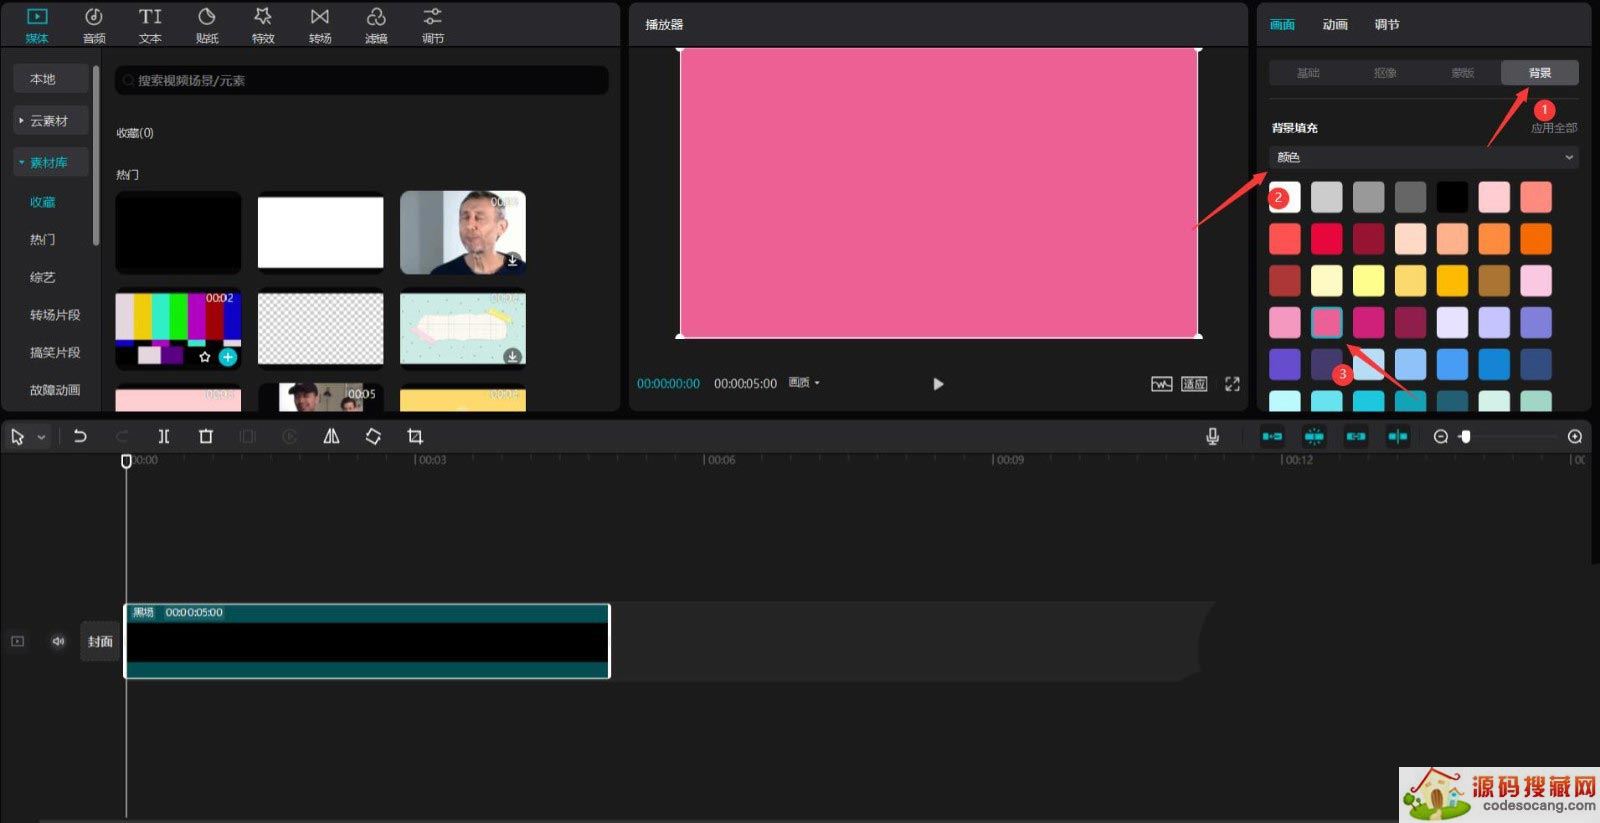This screenshot has width=1600, height=823.
Task: Open the 特效 effects panel icon
Action: [263, 25]
